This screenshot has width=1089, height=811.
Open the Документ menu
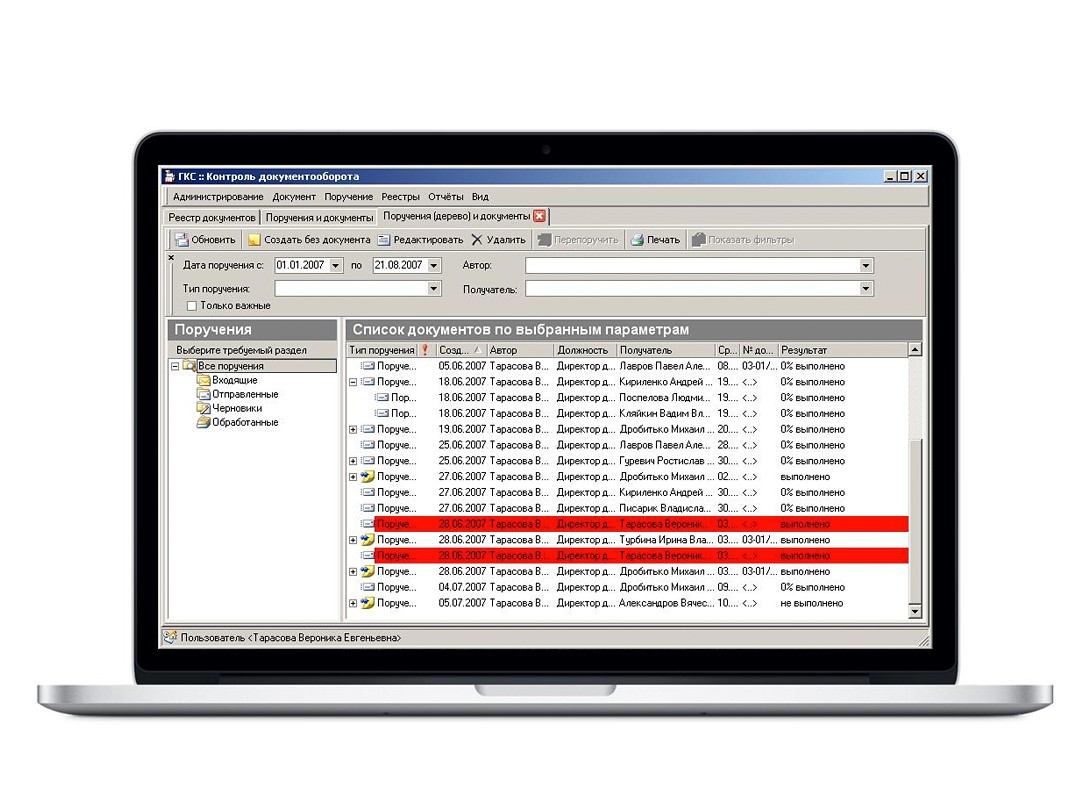pyautogui.click(x=294, y=197)
